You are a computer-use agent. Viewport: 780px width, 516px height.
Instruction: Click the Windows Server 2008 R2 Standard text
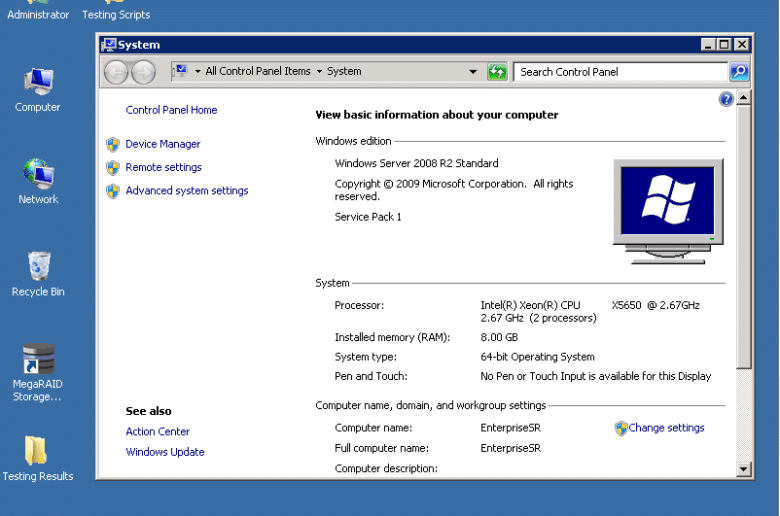[x=416, y=163]
